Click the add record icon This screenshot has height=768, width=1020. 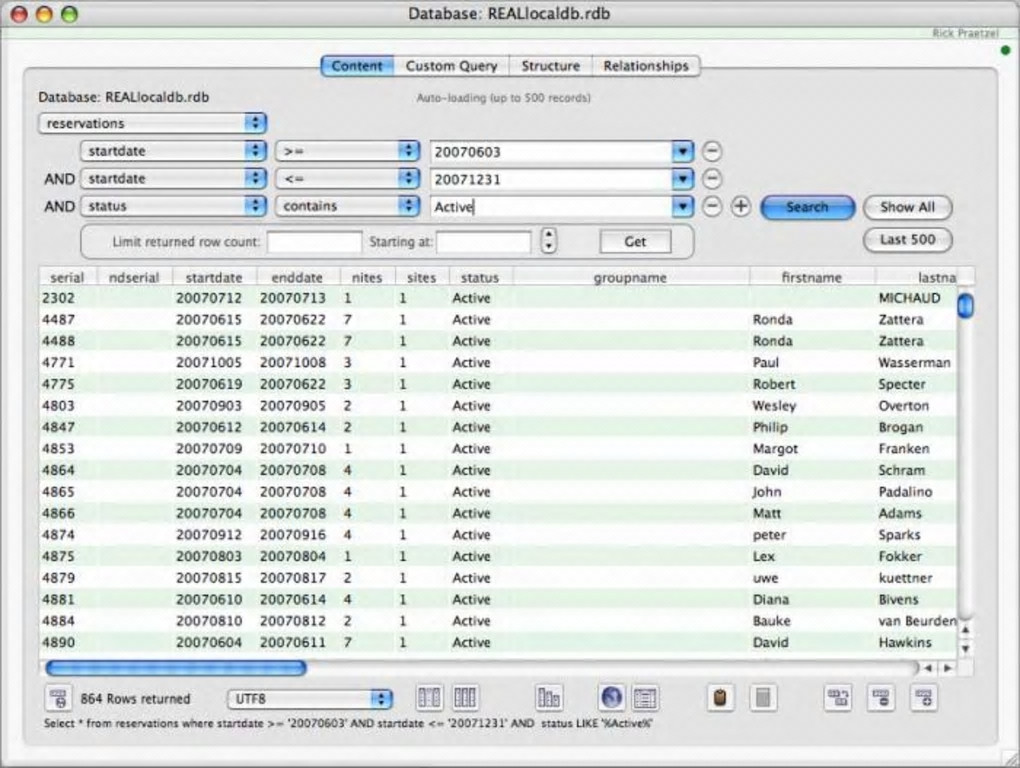pos(924,698)
